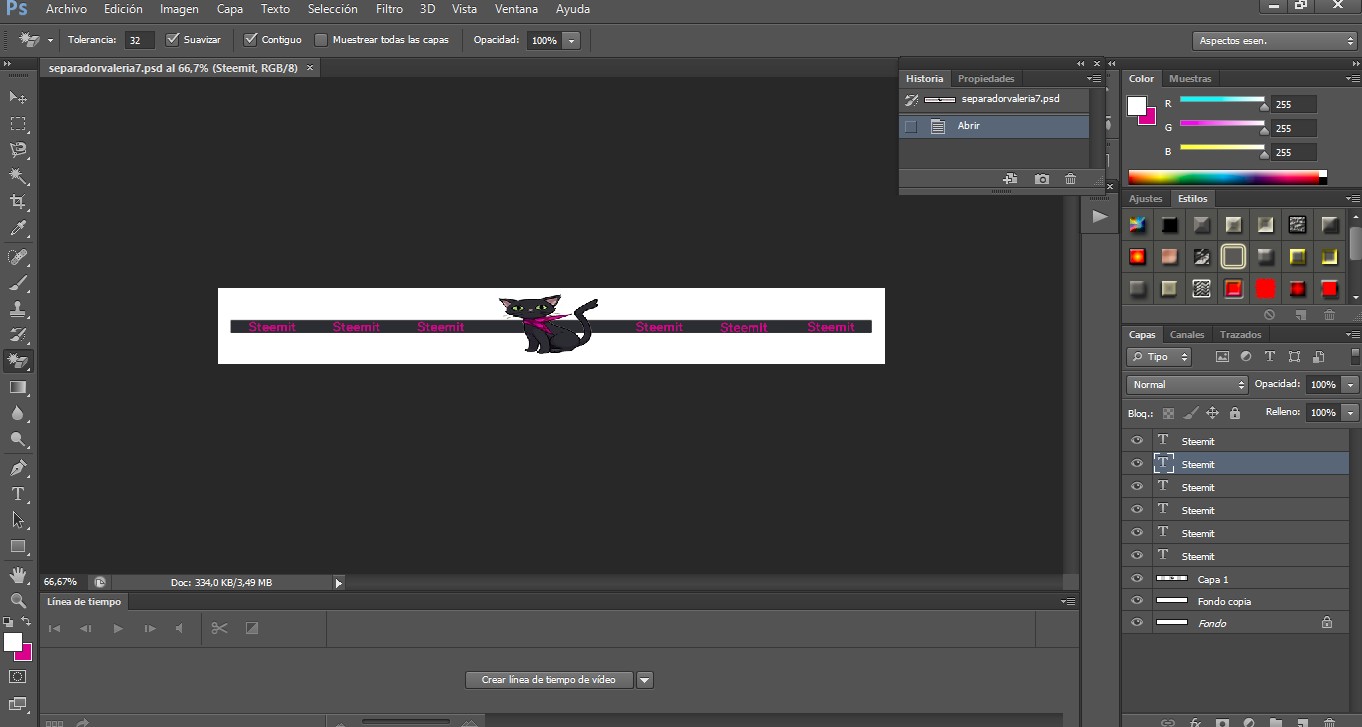Delete current state in History panel
Image resolution: width=1362 pixels, height=727 pixels.
(1071, 179)
